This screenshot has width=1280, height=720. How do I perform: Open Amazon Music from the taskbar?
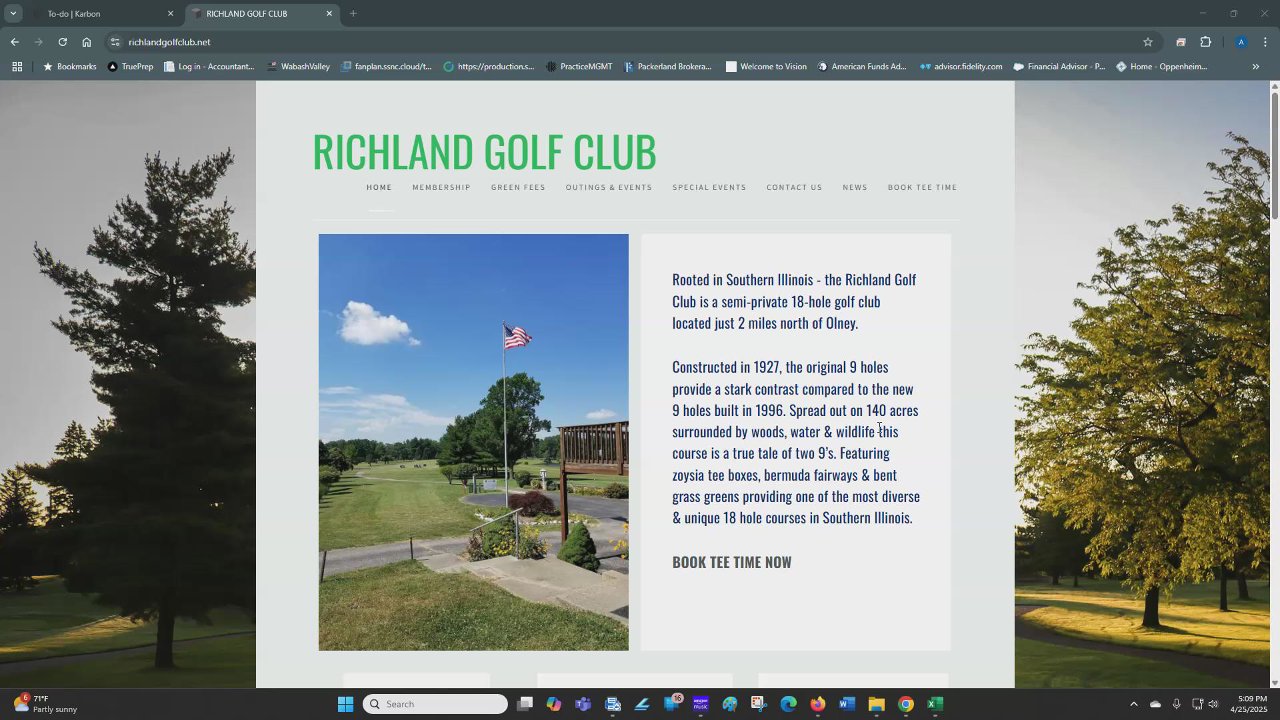coord(701,704)
